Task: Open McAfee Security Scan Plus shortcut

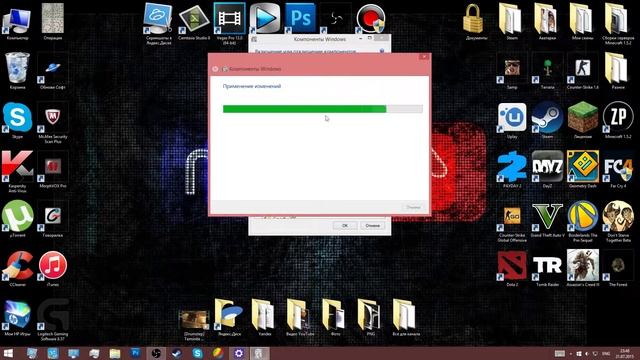Action: 53,121
